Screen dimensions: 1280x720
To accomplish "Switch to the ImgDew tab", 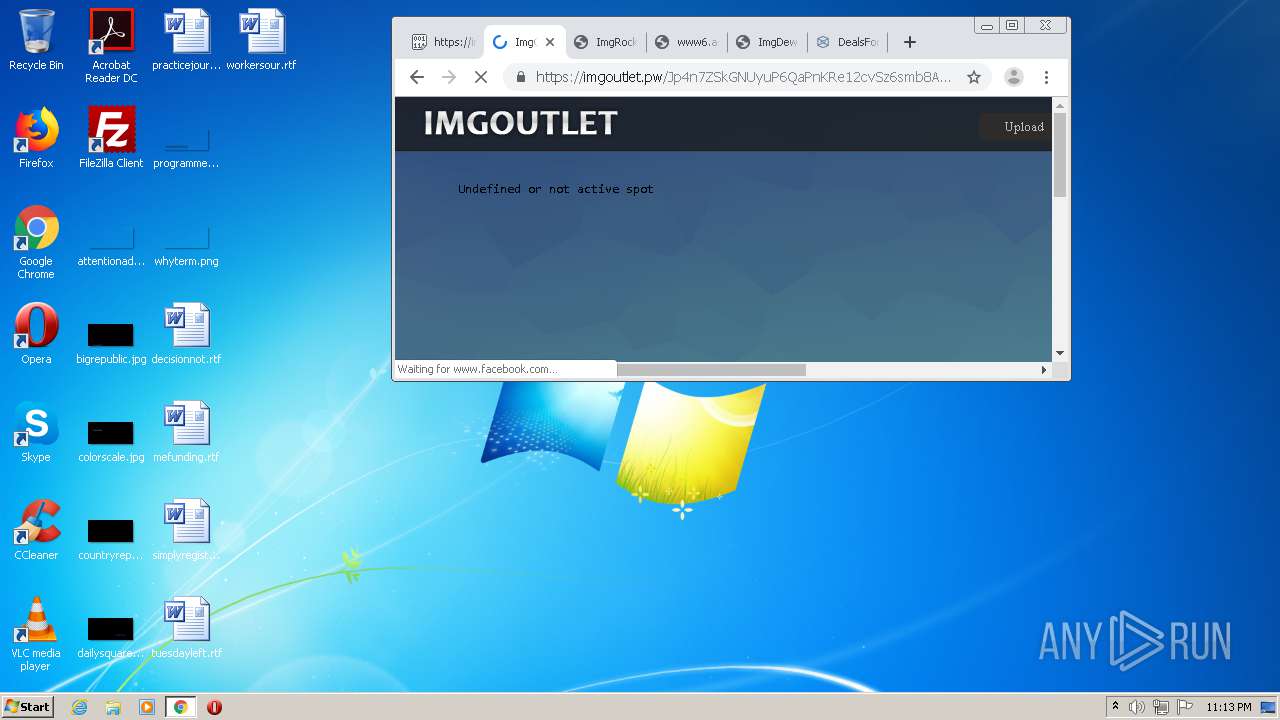I will [767, 42].
